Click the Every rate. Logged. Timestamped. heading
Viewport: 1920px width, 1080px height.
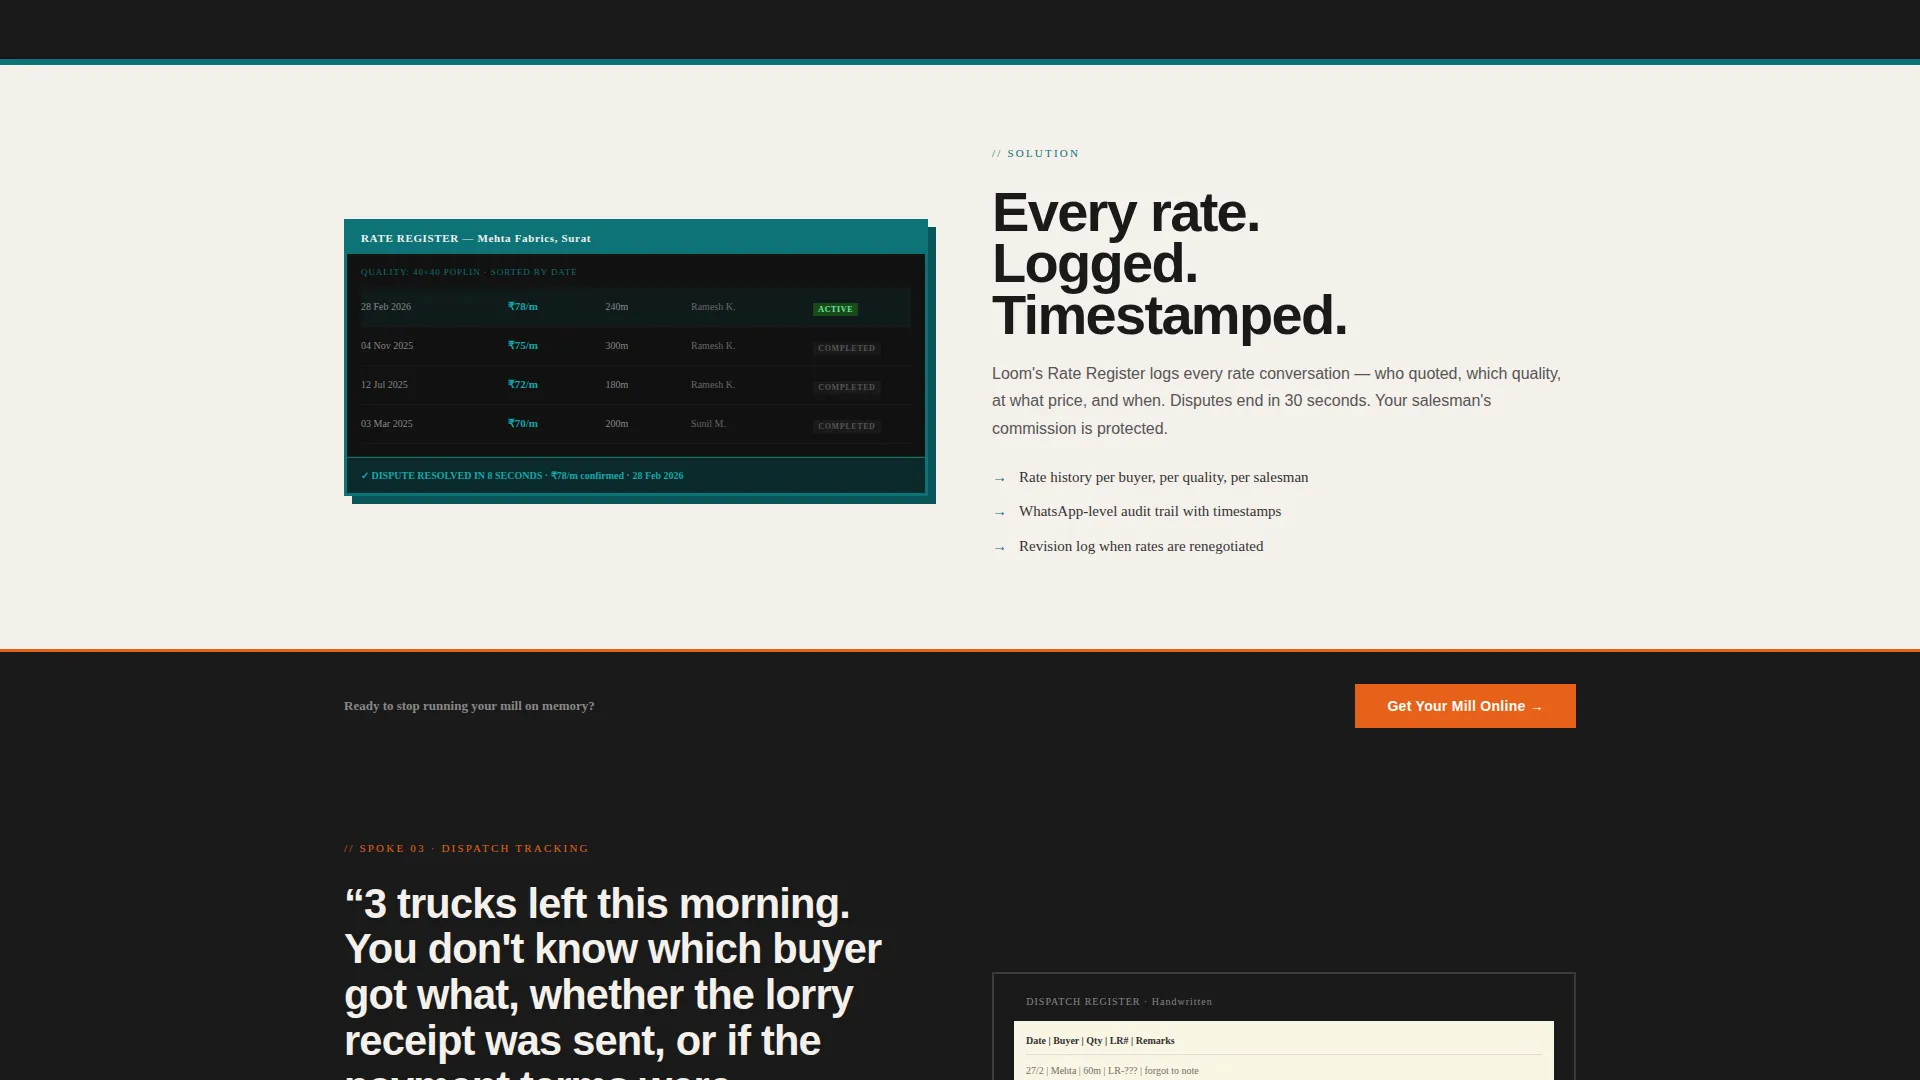pyautogui.click(x=1169, y=264)
